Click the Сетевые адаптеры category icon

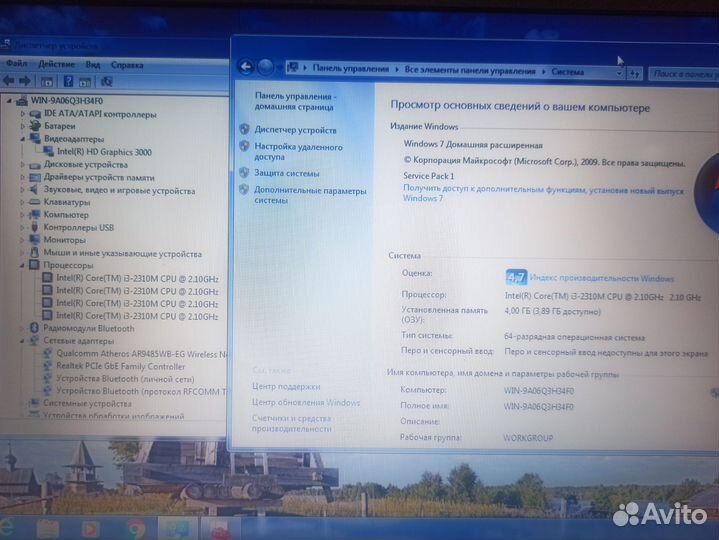tap(34, 341)
